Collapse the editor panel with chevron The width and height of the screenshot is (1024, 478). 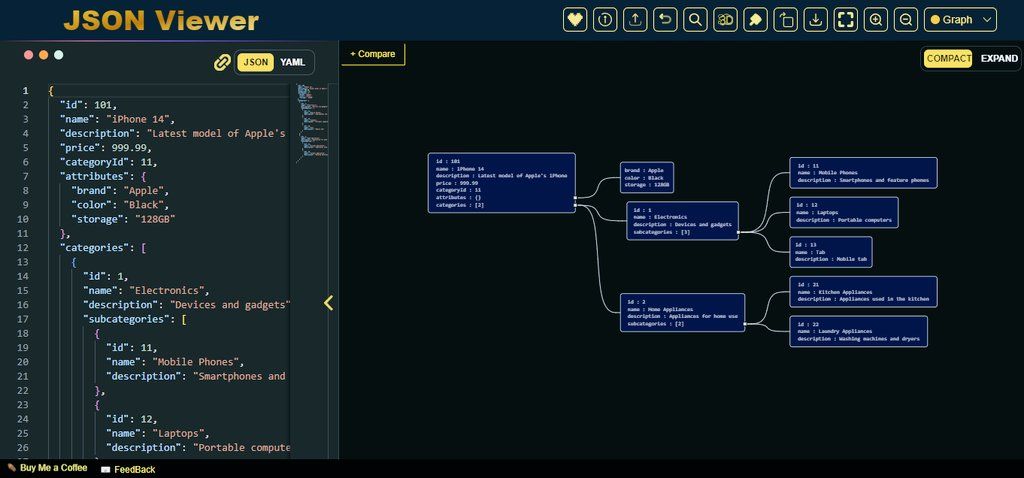pyautogui.click(x=328, y=302)
